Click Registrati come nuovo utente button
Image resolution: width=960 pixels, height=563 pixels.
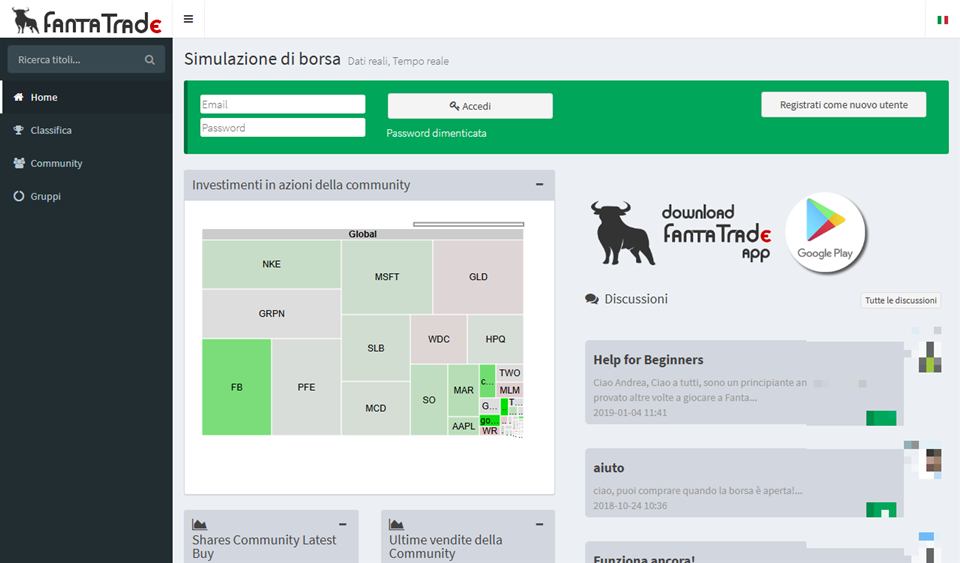[844, 105]
